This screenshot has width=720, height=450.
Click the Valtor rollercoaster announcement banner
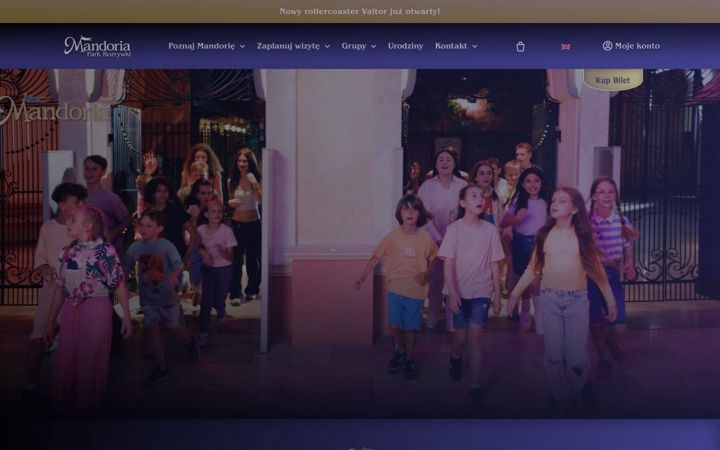point(360,11)
